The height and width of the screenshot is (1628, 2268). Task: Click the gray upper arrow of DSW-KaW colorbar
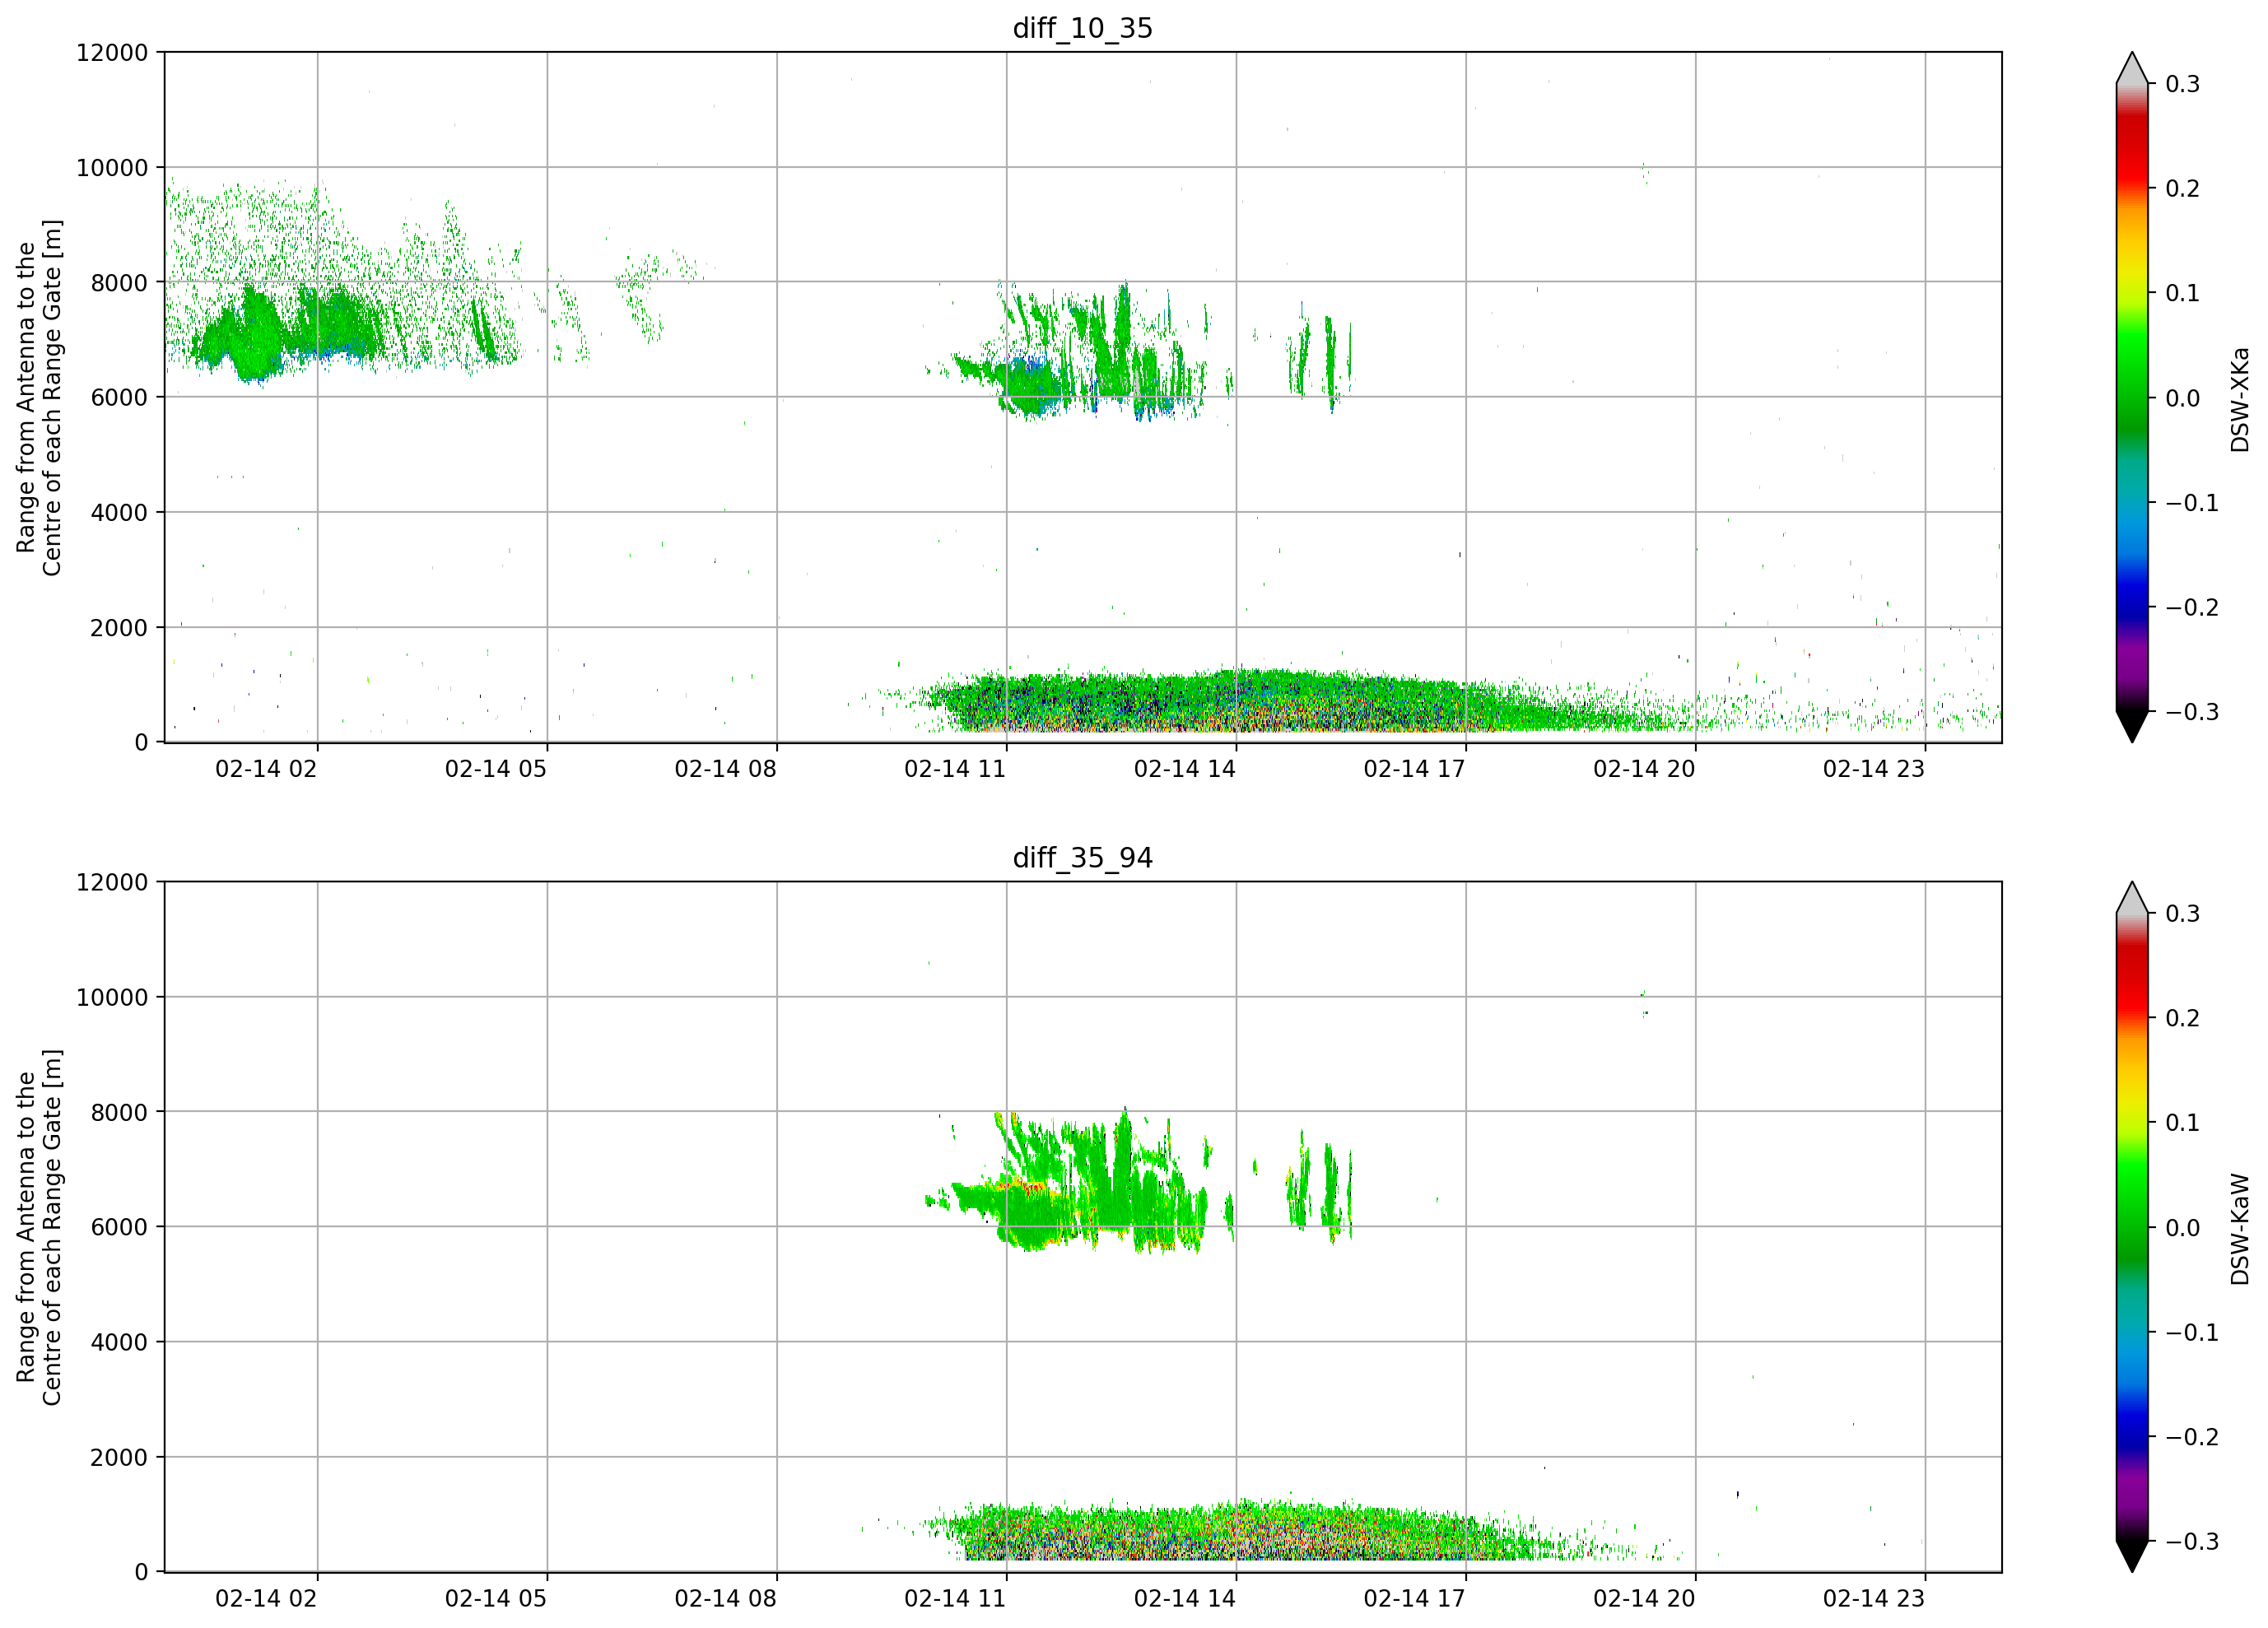click(2132, 900)
